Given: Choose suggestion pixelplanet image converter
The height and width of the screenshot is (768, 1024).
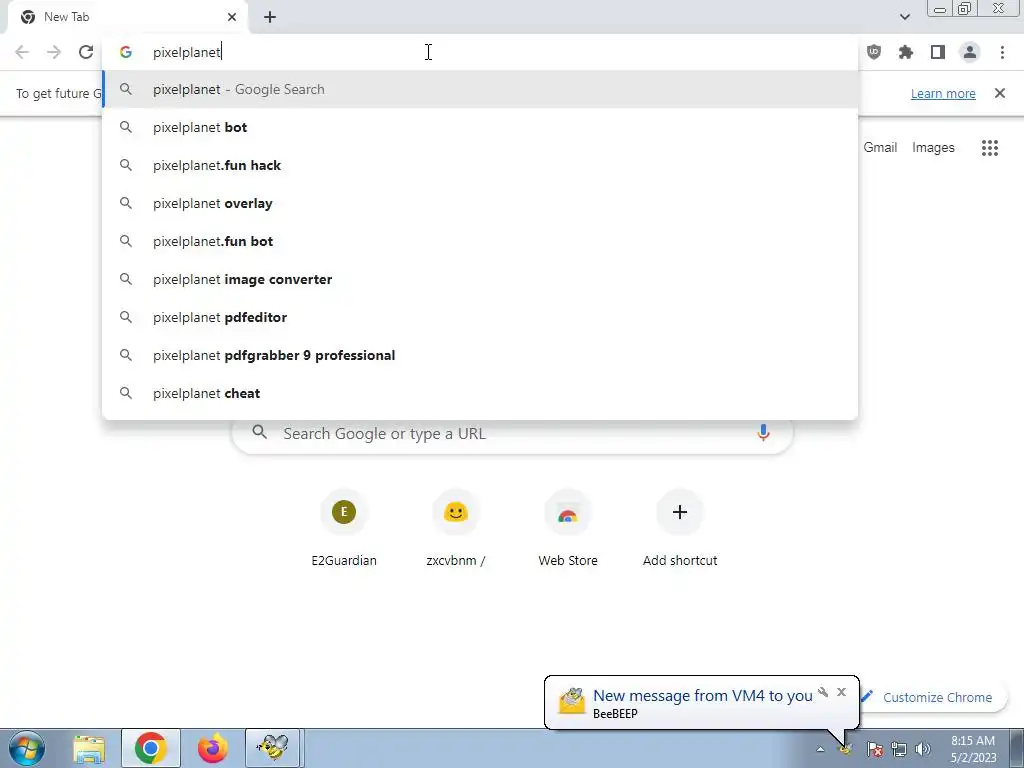Looking at the screenshot, I should pyautogui.click(x=480, y=279).
